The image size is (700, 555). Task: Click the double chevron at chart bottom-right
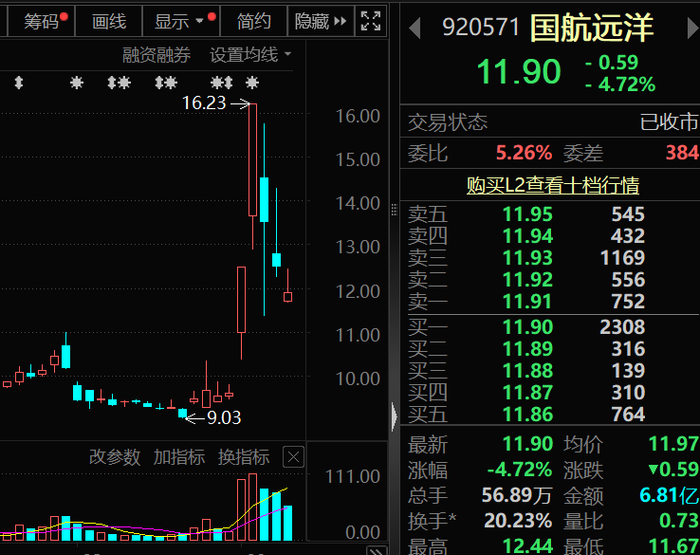[x=376, y=551]
